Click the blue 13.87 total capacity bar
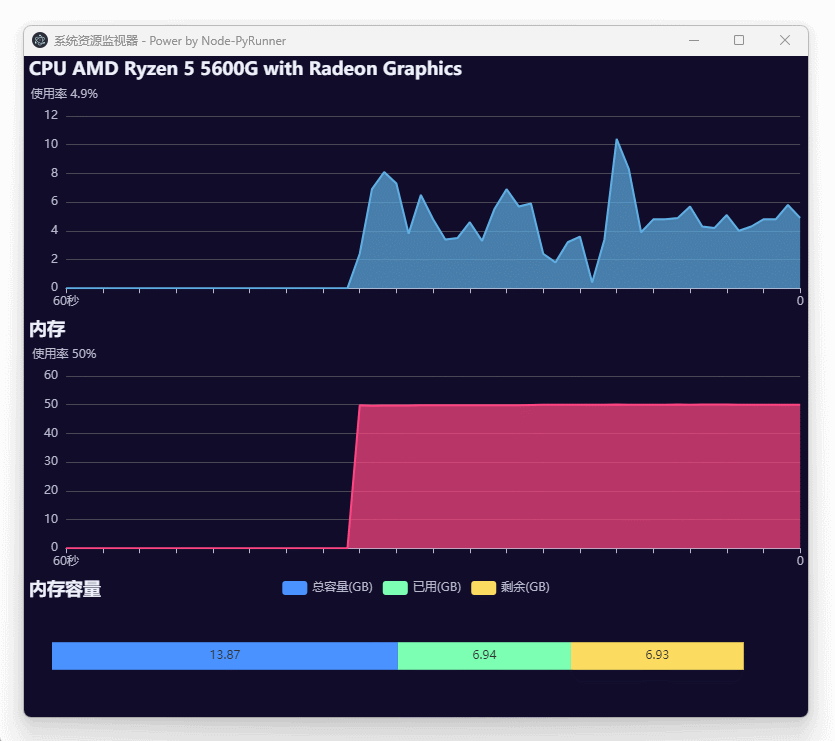The image size is (835, 741). point(225,655)
